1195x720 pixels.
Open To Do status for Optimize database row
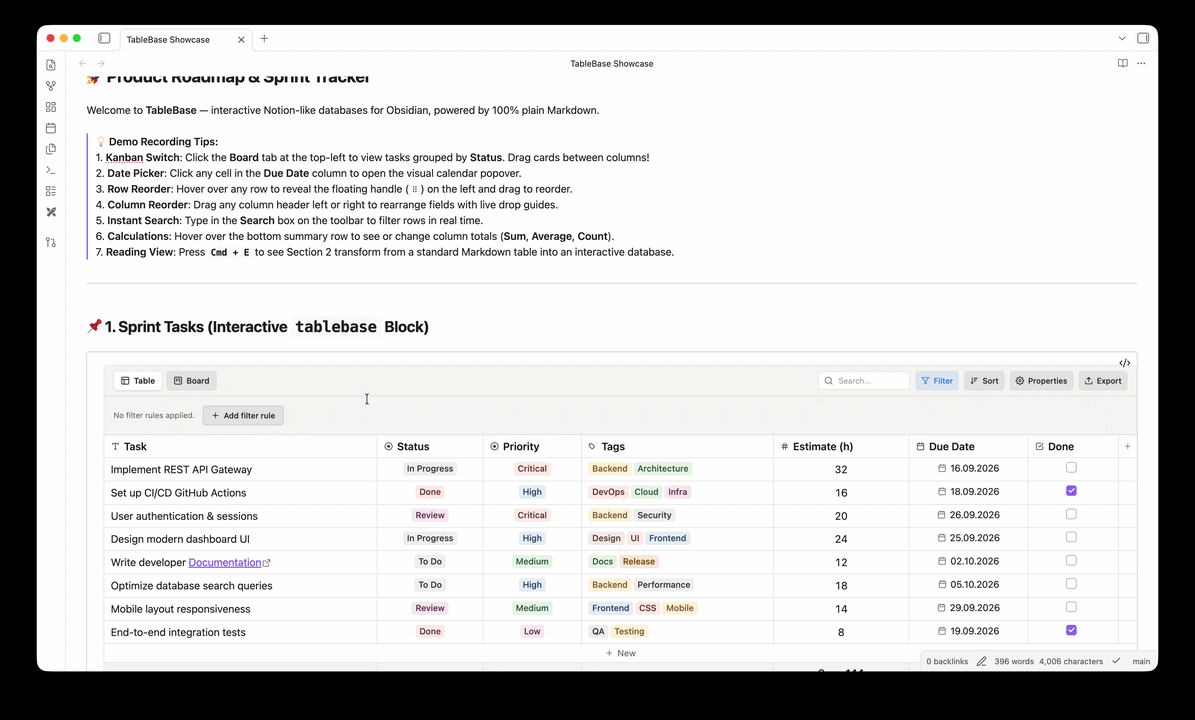(430, 585)
